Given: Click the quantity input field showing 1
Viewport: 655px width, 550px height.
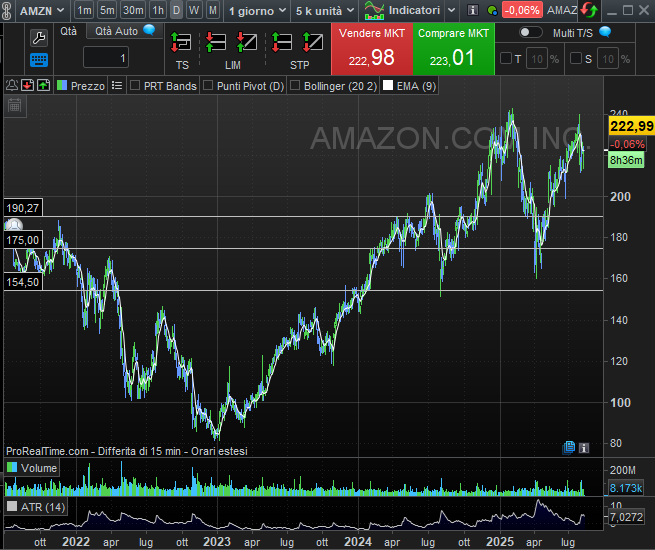Looking at the screenshot, I should [x=106, y=58].
